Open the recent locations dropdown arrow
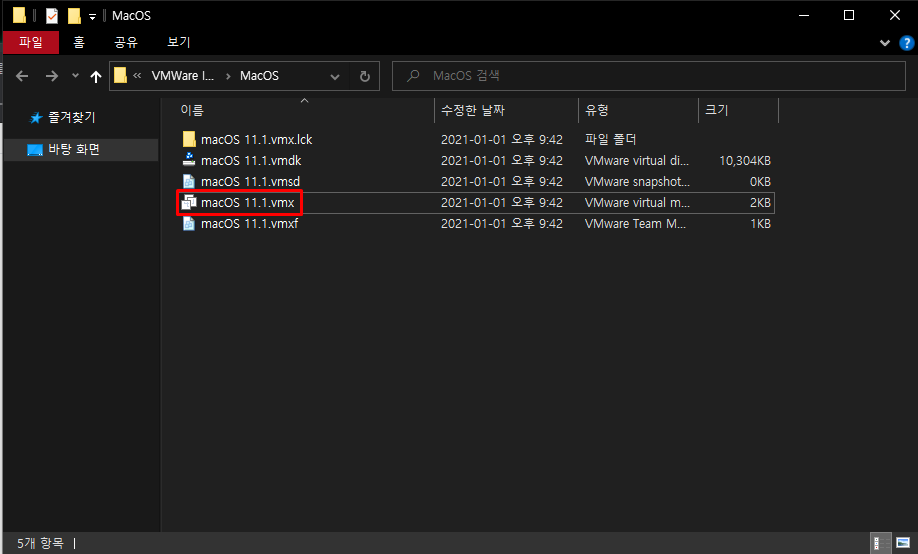This screenshot has width=918, height=554. click(75, 76)
